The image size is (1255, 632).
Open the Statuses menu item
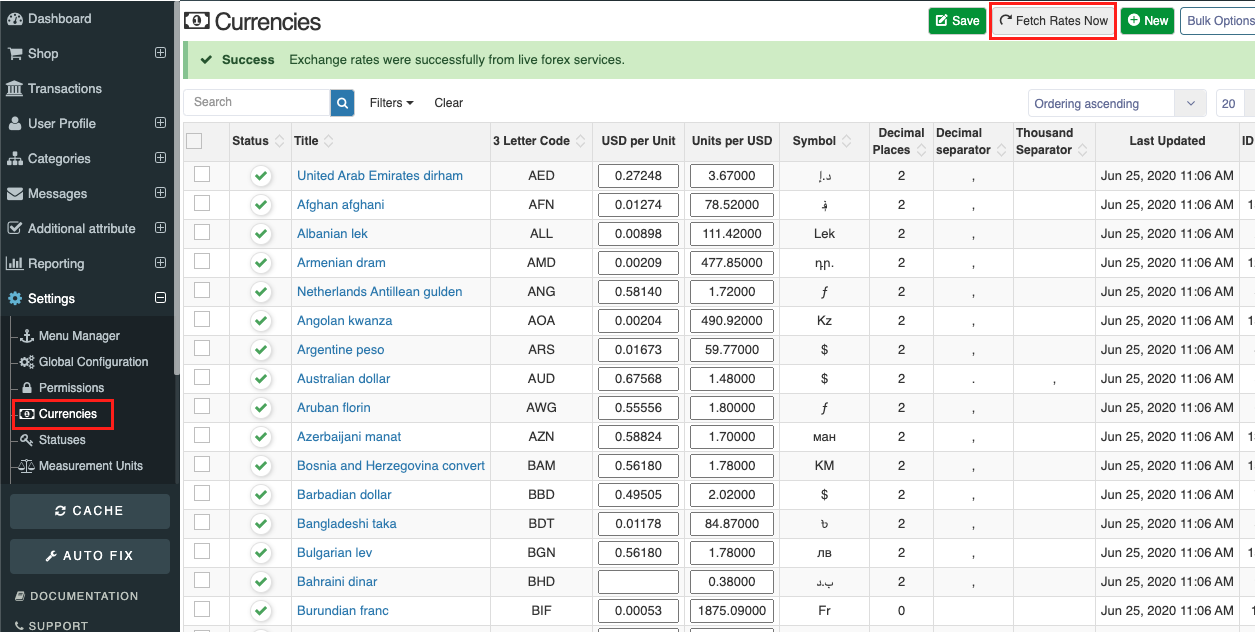tap(64, 439)
